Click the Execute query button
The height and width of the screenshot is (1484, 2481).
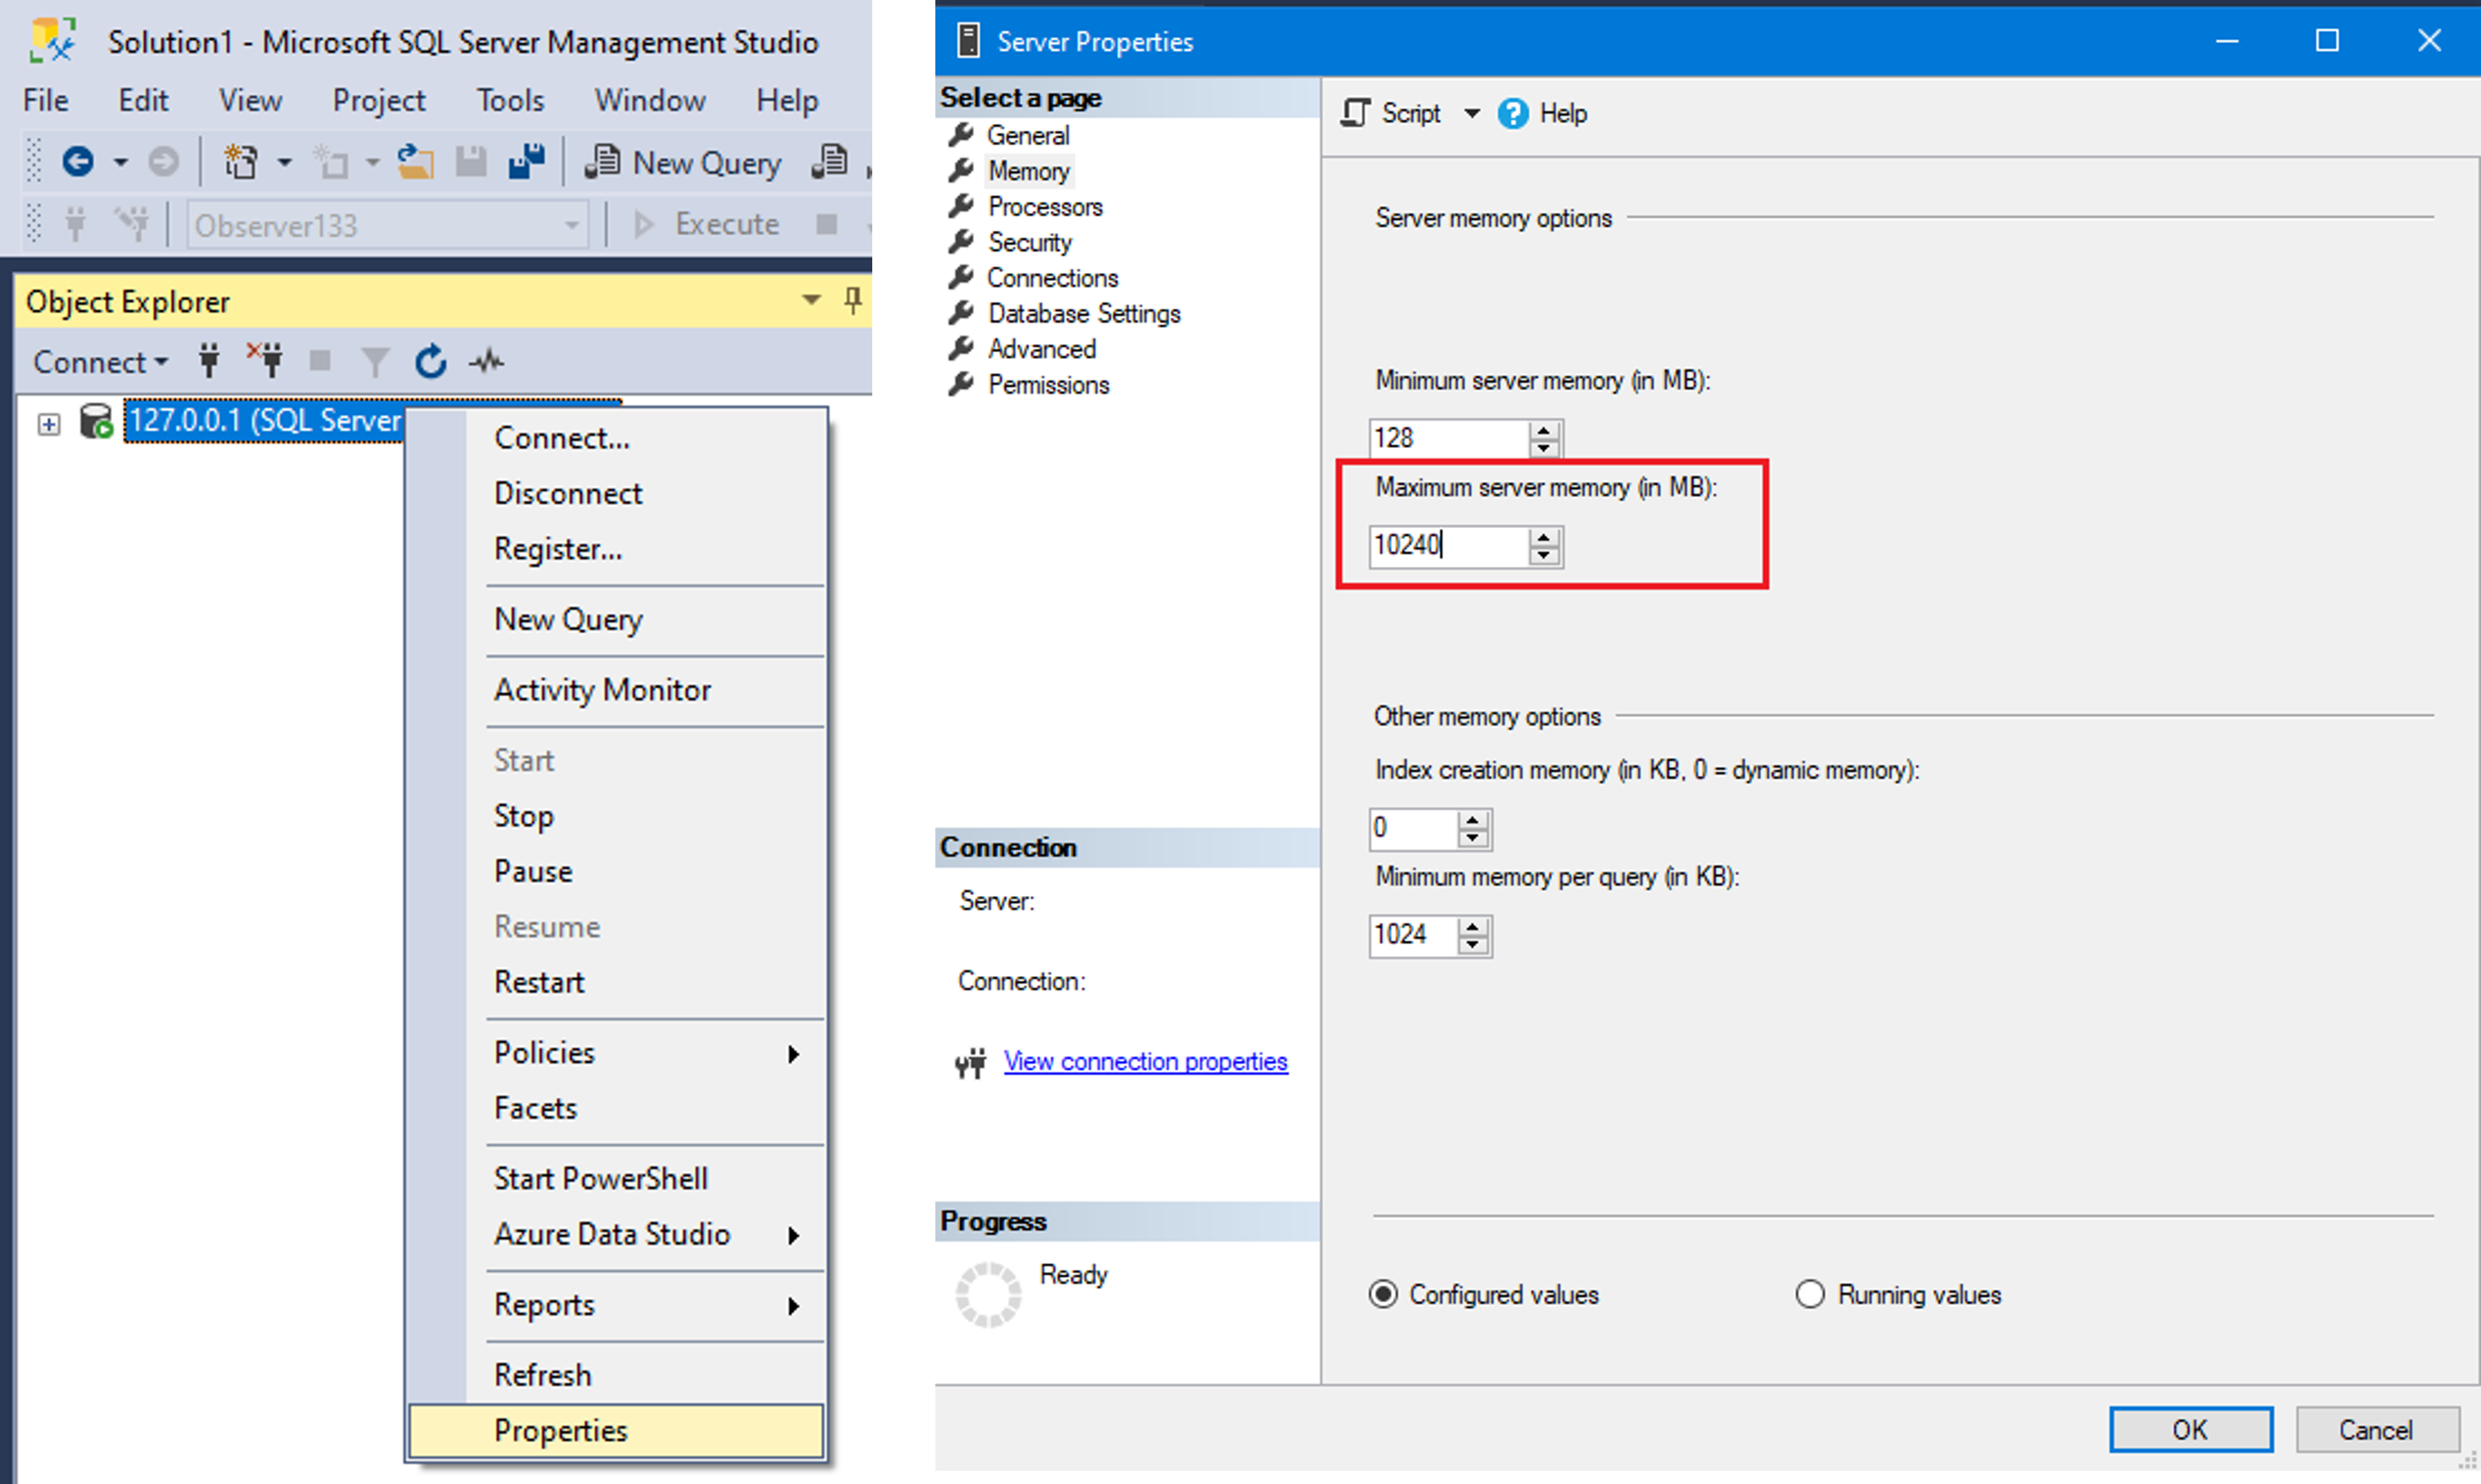(706, 224)
